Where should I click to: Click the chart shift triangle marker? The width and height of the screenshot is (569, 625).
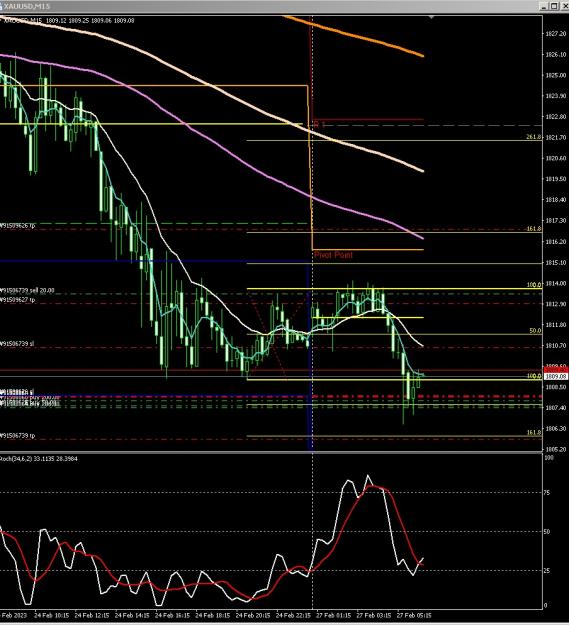(431, 17)
